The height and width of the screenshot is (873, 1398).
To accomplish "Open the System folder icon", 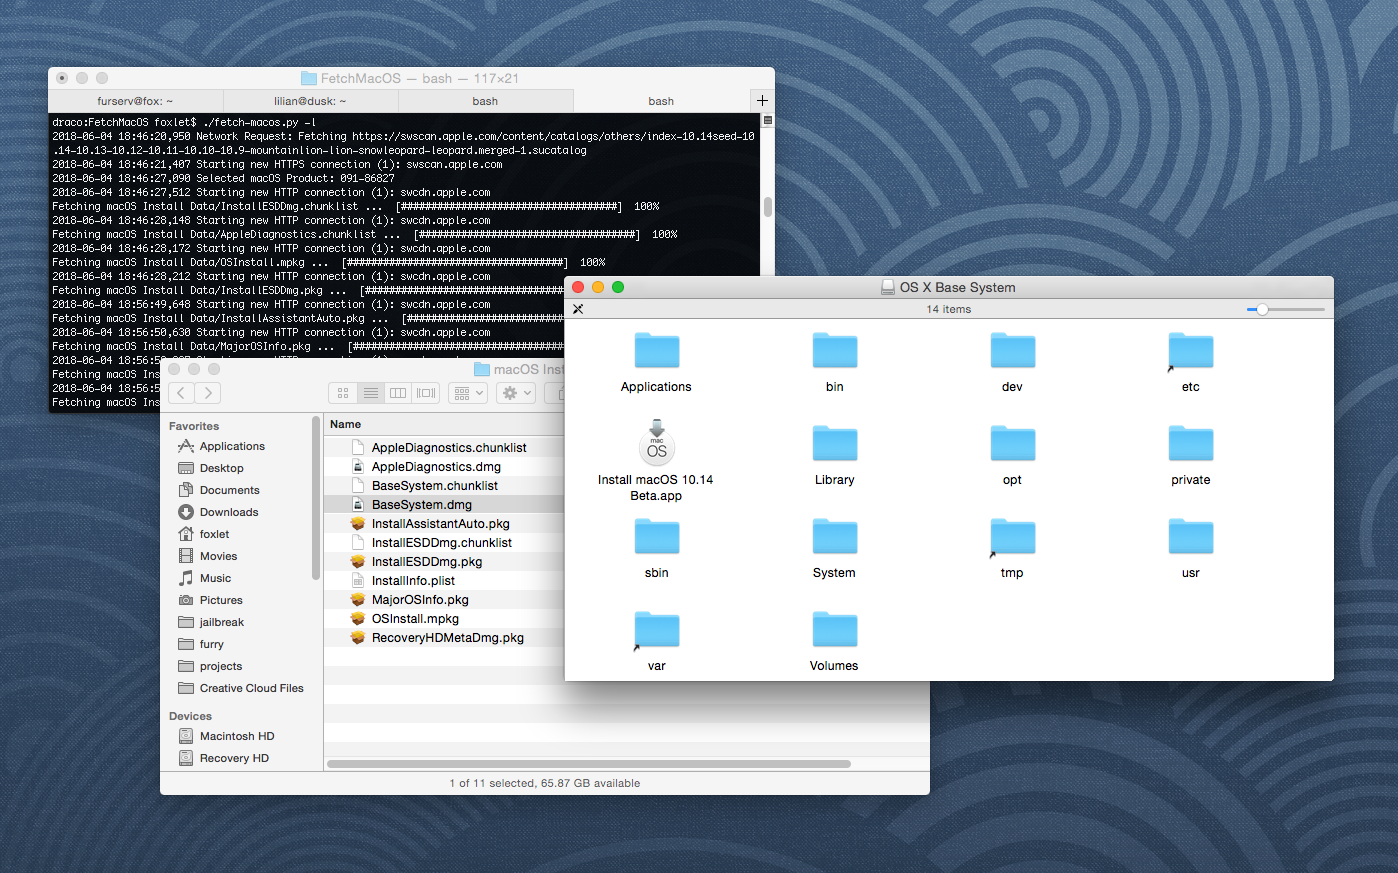I will click(x=834, y=537).
